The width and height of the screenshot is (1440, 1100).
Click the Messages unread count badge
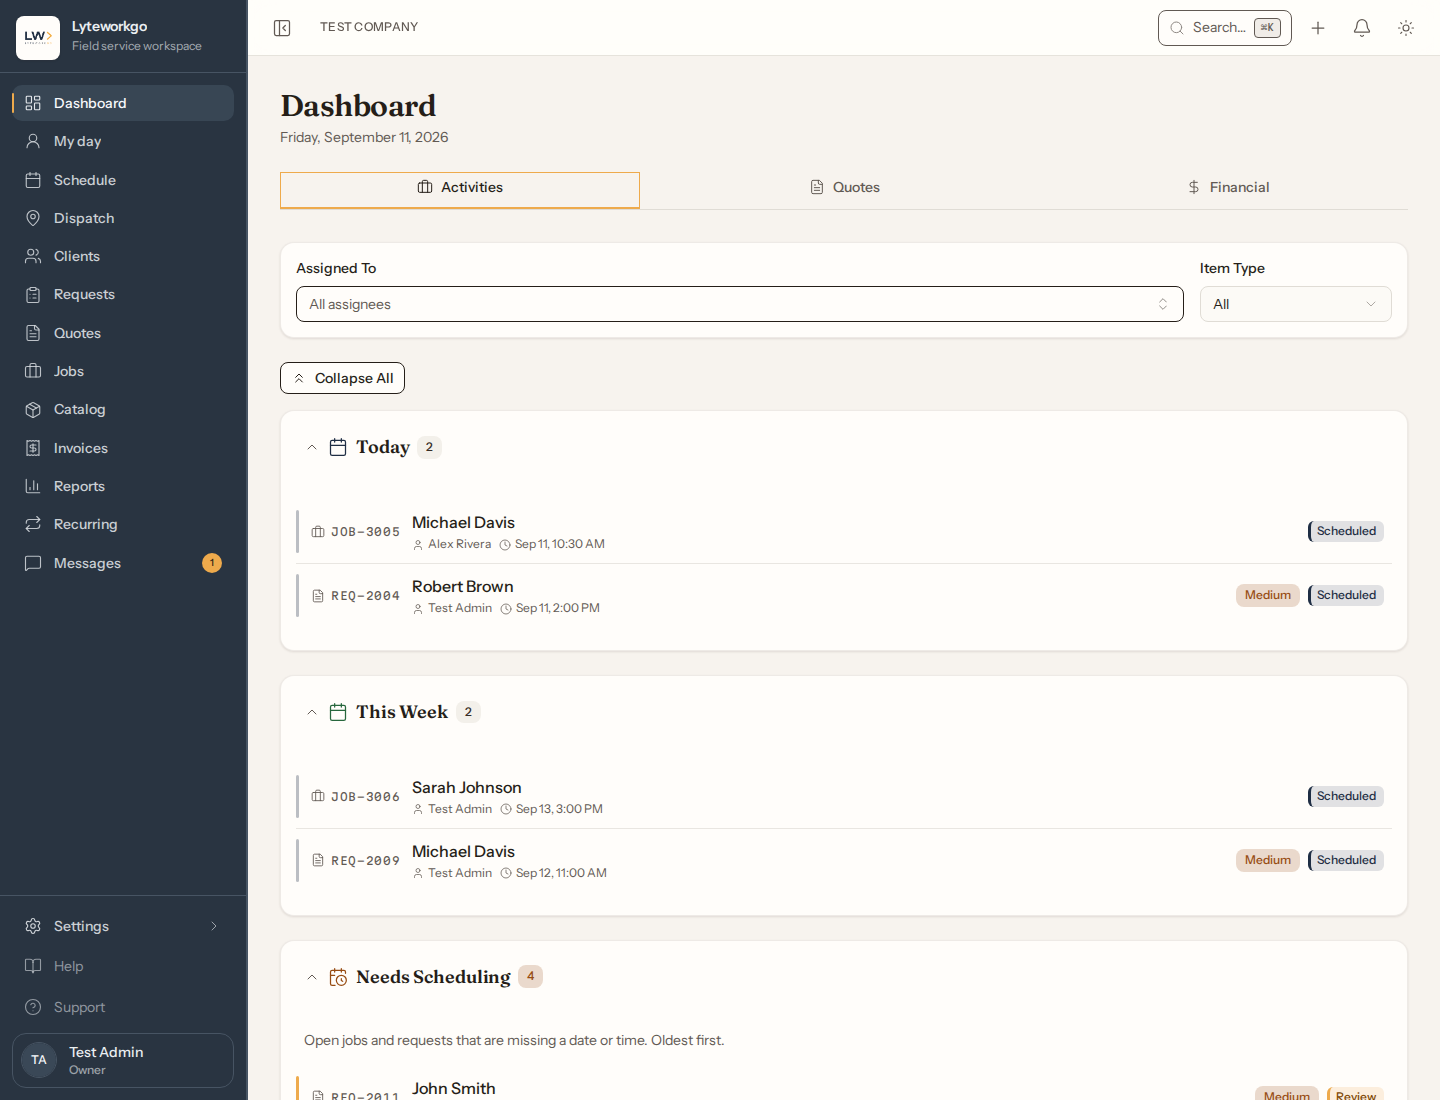212,563
